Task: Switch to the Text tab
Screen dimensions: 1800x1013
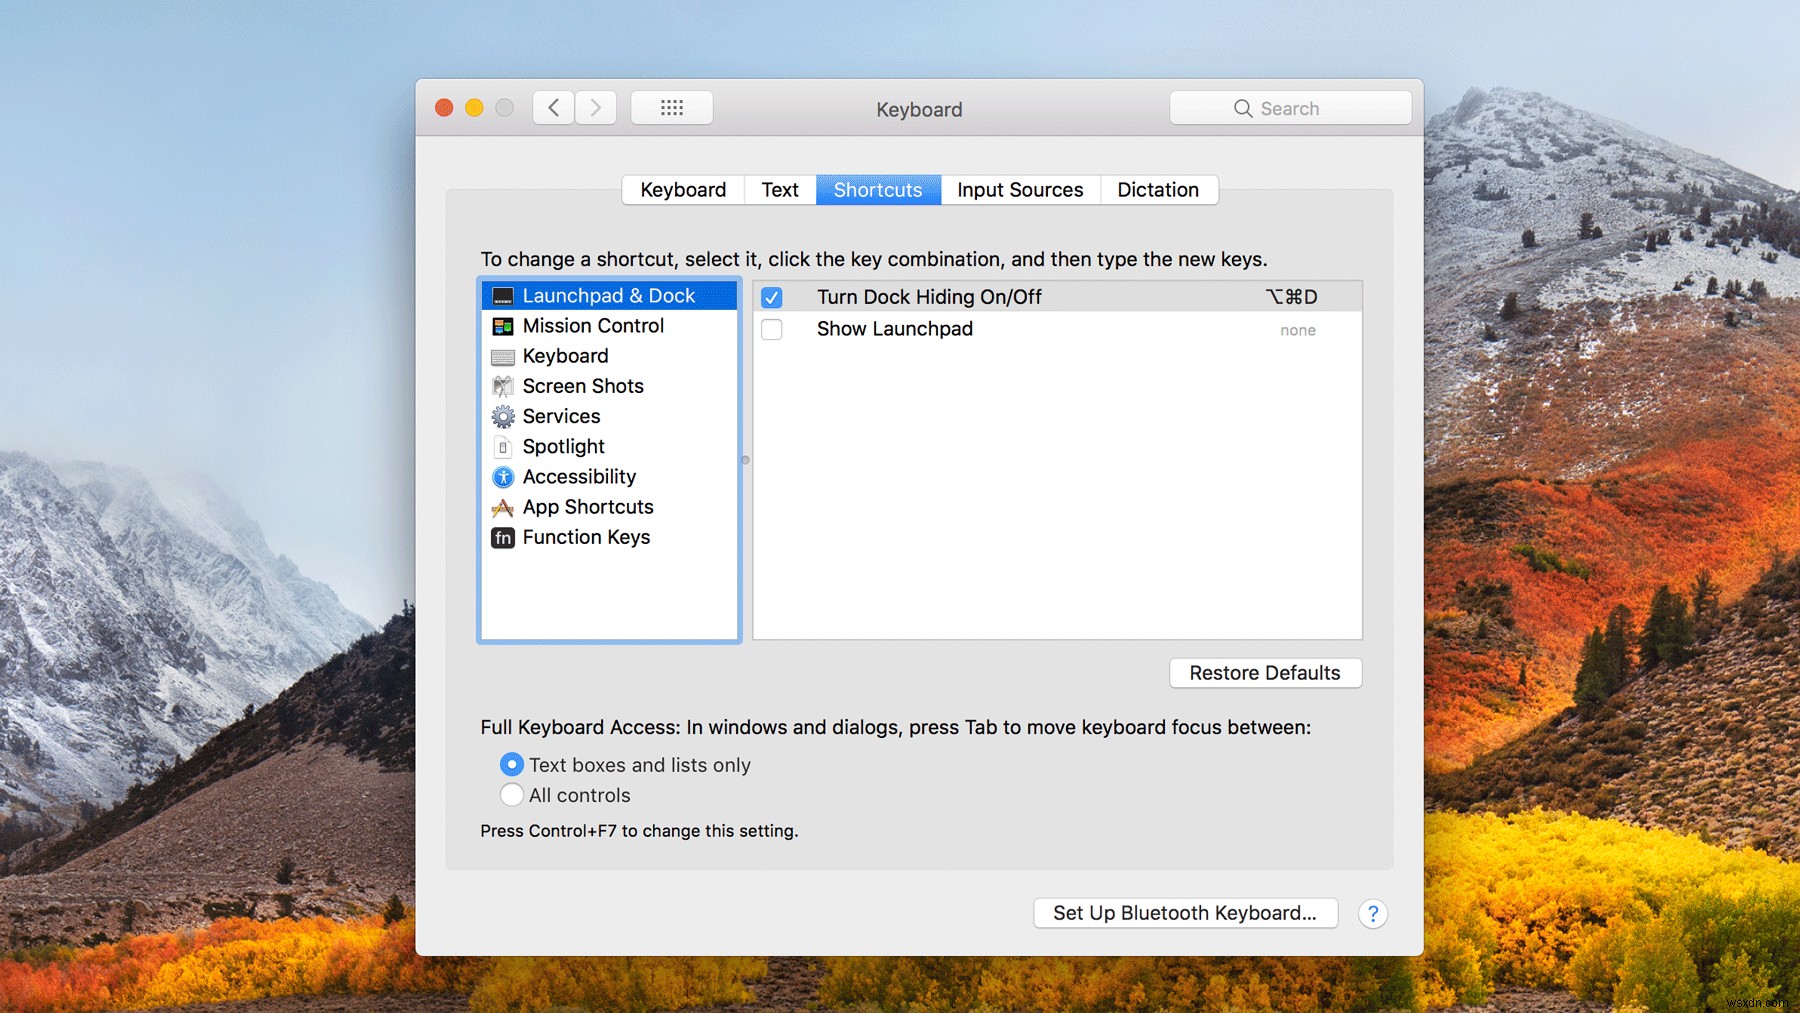Action: (779, 189)
